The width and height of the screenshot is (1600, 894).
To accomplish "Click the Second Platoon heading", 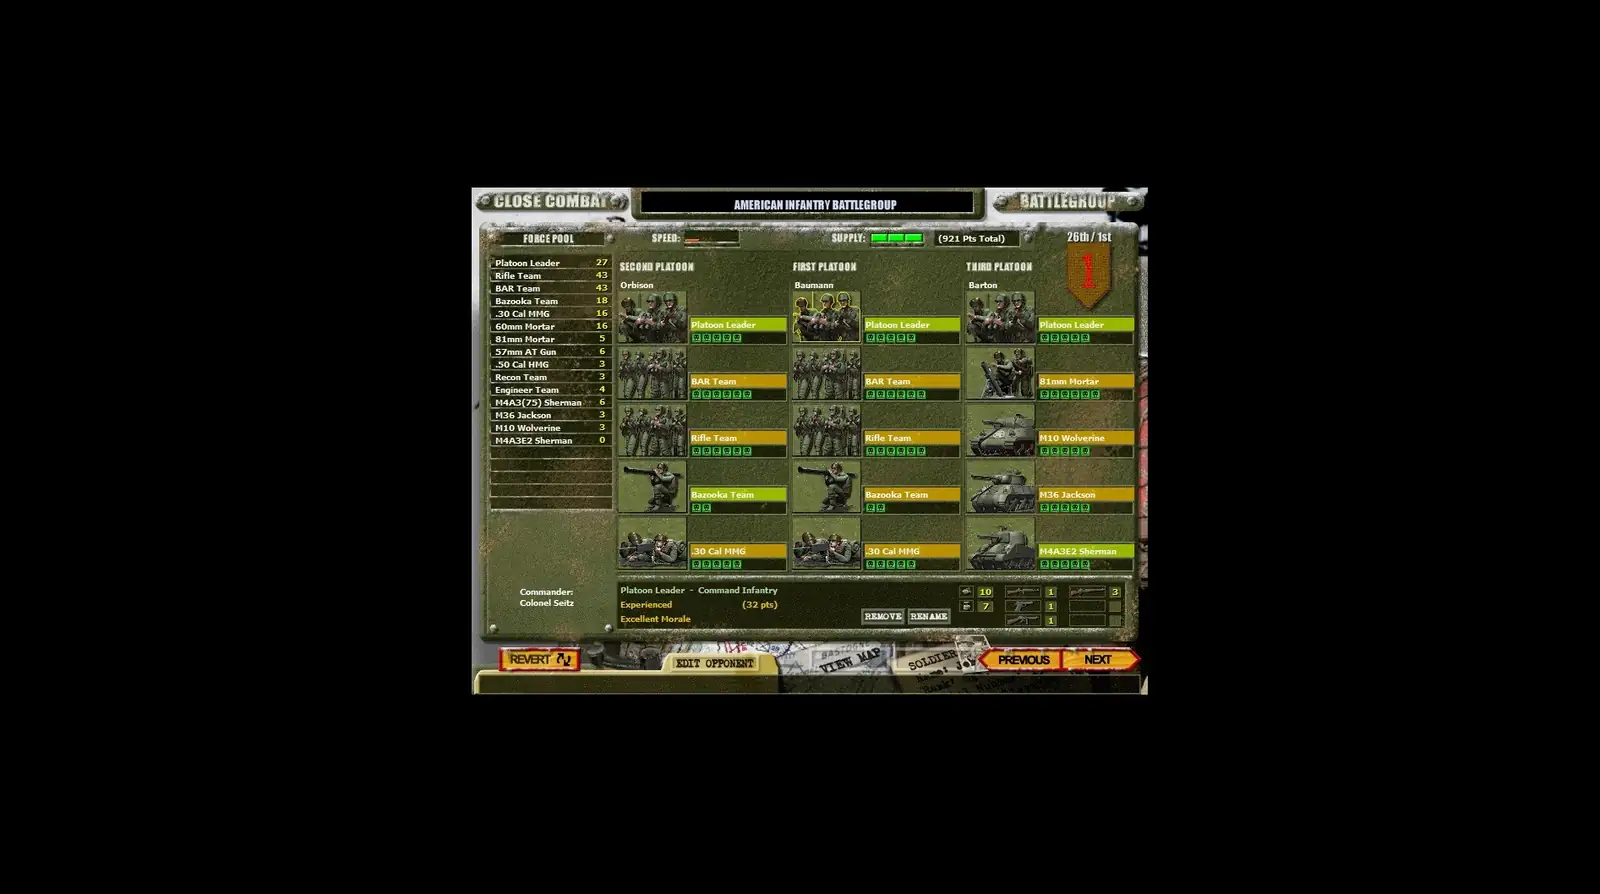I will [x=657, y=267].
